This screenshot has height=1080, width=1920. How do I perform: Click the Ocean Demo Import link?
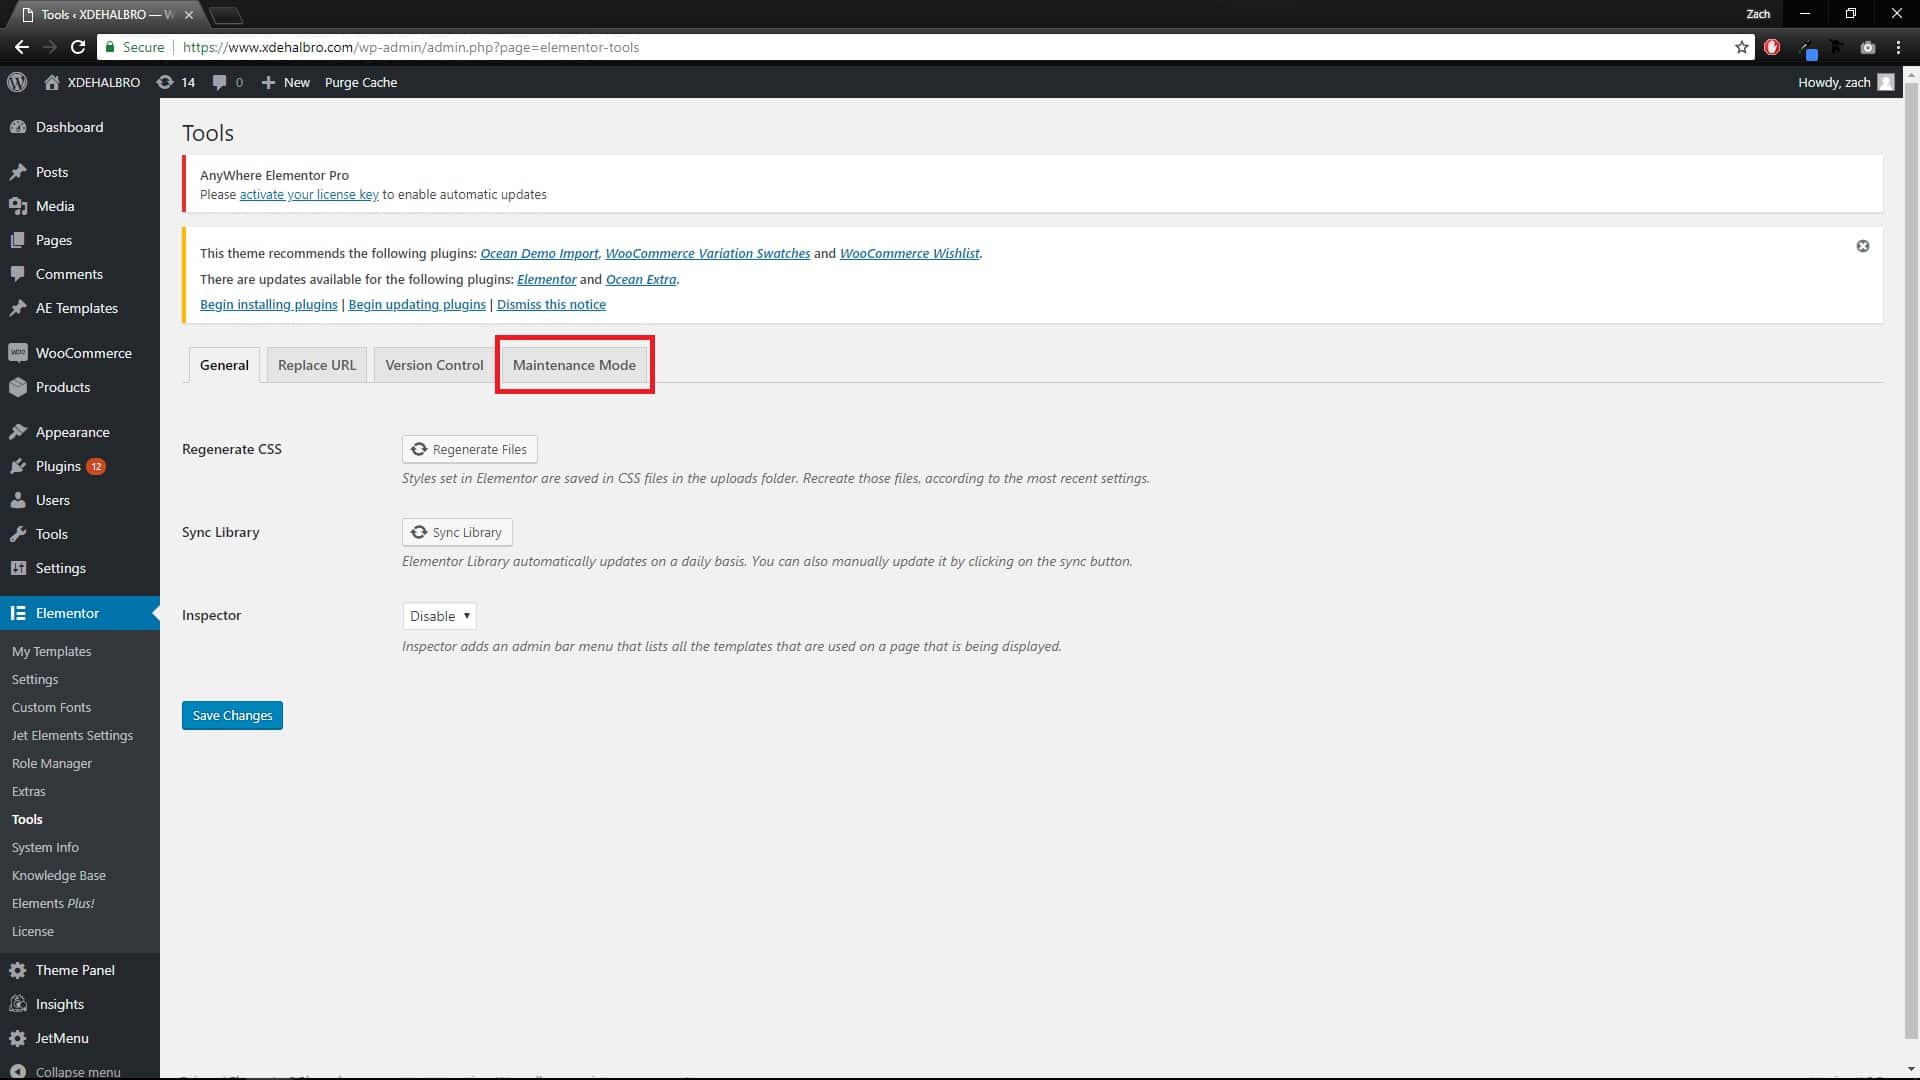coord(539,254)
